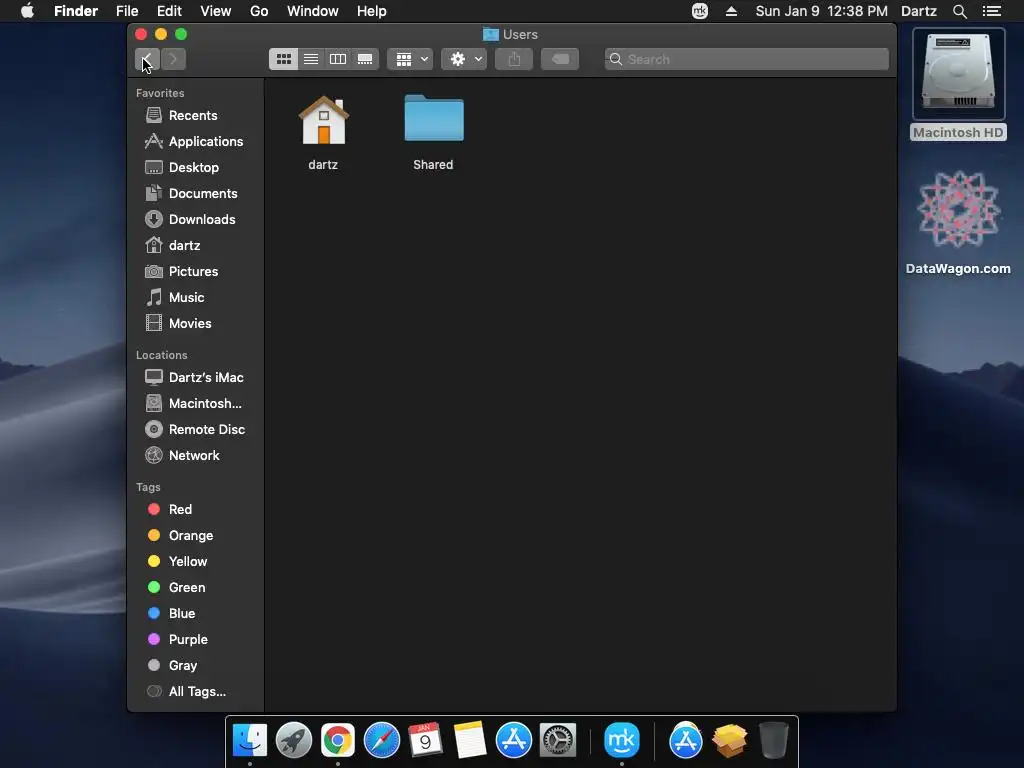The image size is (1024, 768).
Task: Open the gear Action menu
Action: click(x=464, y=59)
